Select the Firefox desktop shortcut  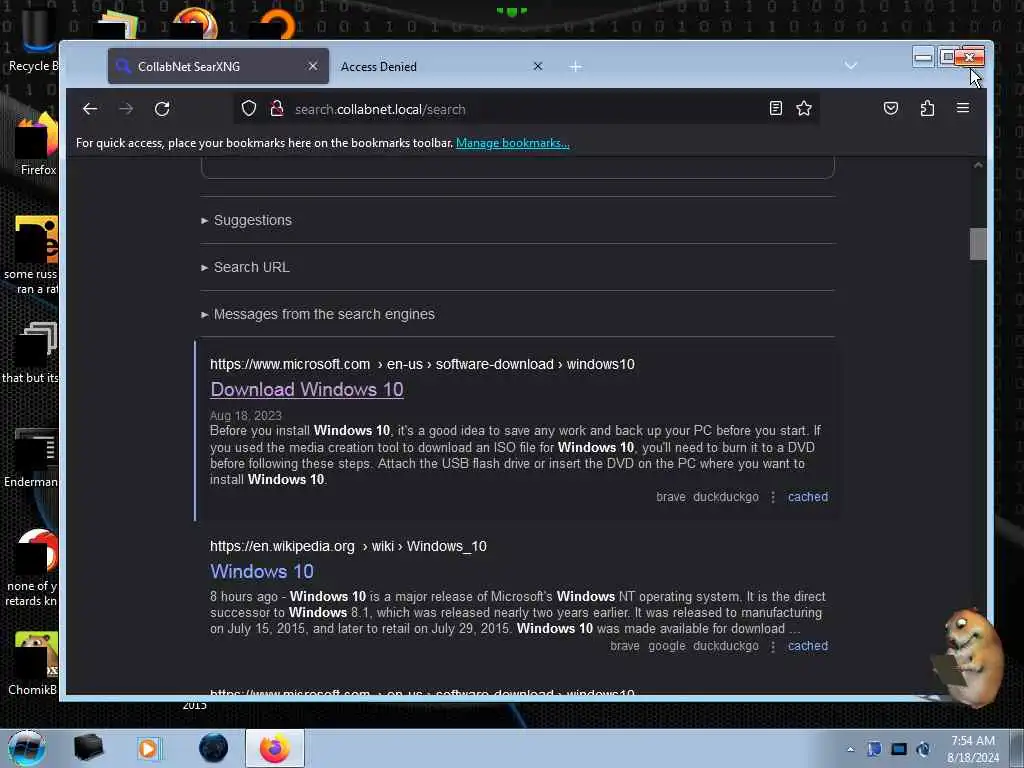(x=37, y=144)
